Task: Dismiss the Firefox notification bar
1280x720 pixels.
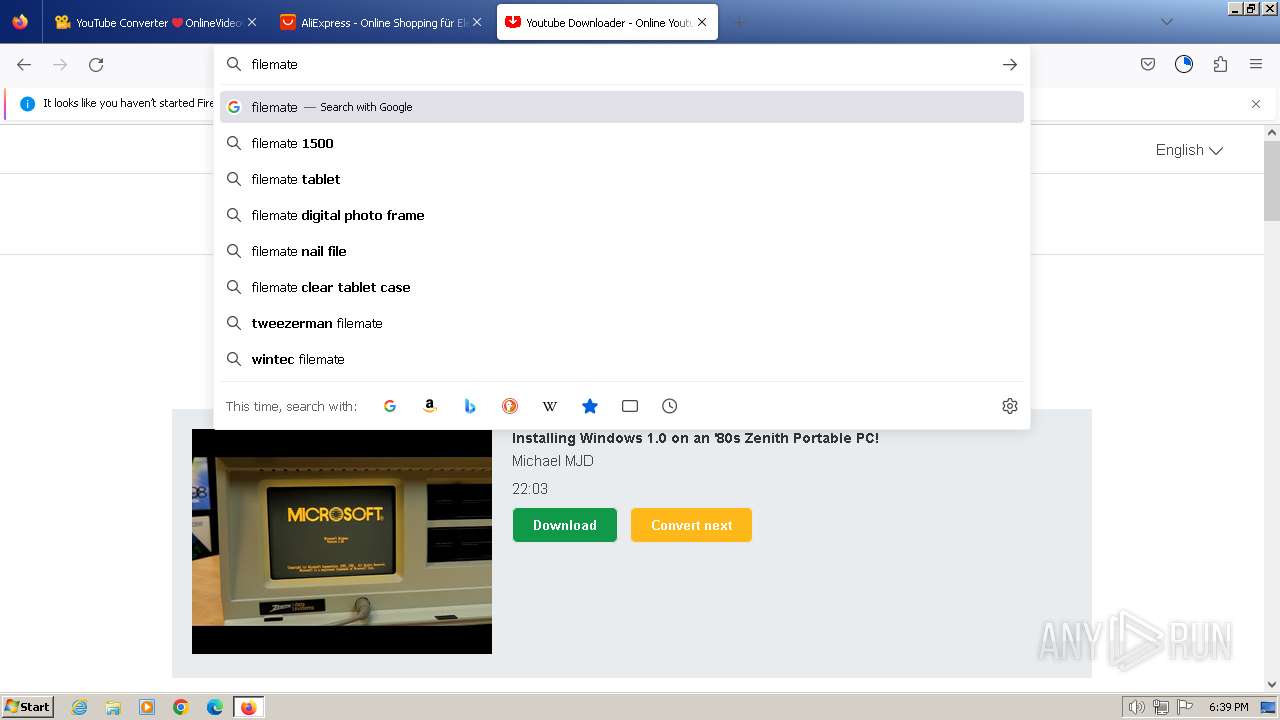Action: [x=1256, y=104]
